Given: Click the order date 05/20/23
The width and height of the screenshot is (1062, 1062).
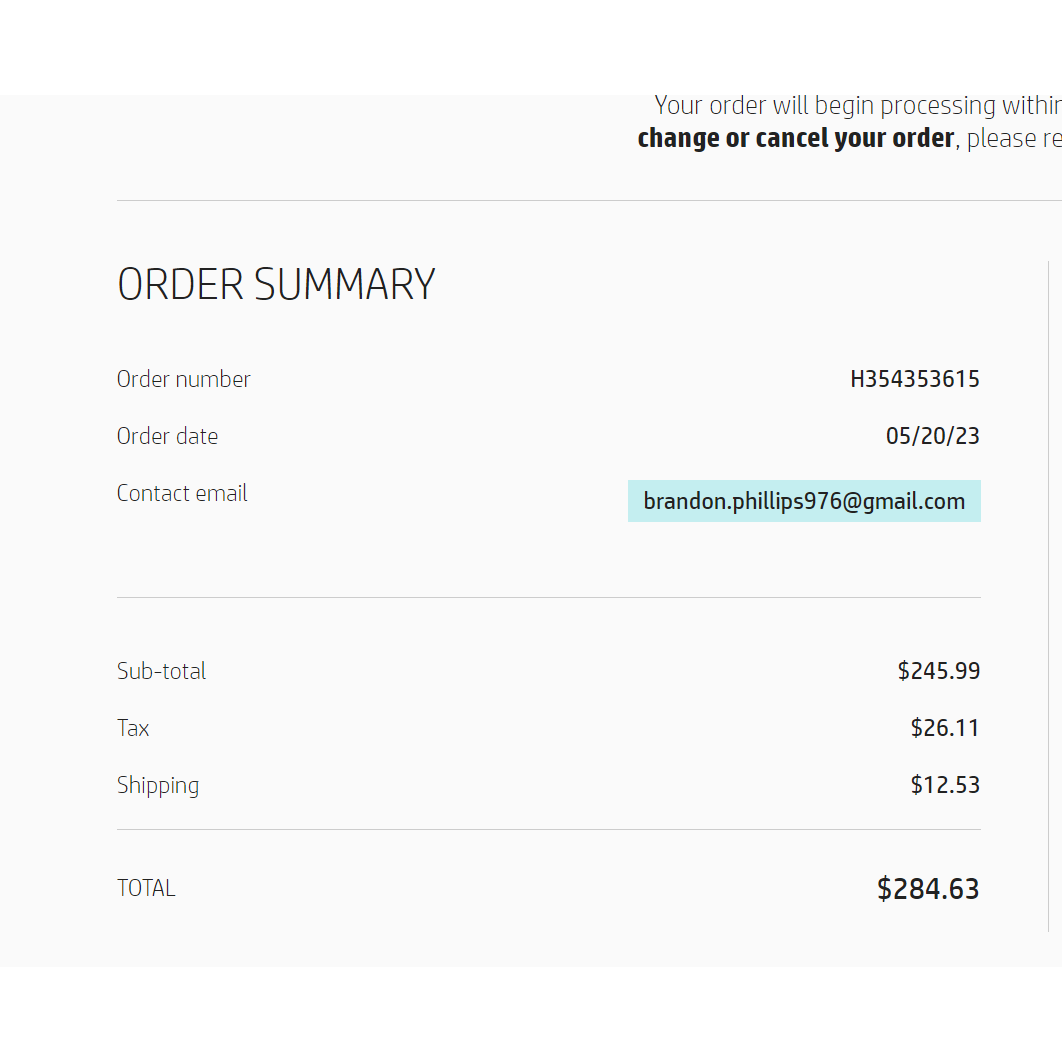Looking at the screenshot, I should 933,436.
